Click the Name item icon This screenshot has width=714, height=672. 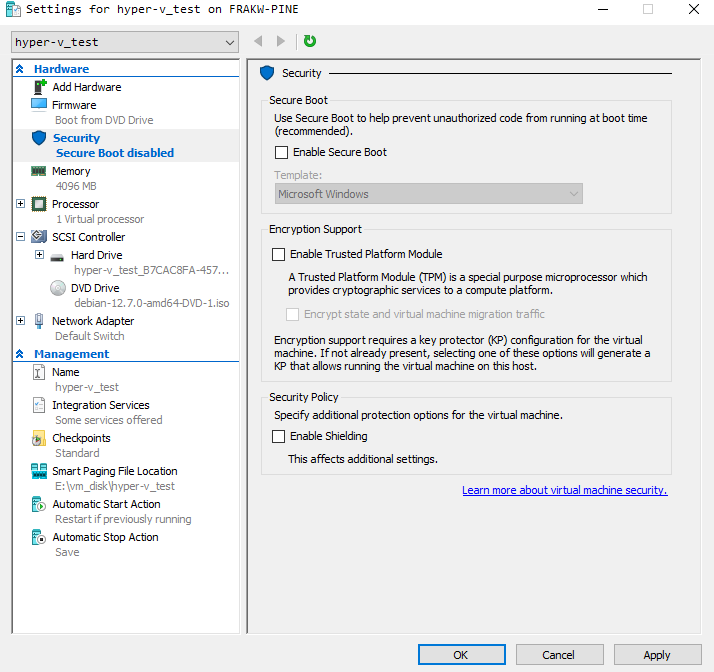[x=39, y=372]
